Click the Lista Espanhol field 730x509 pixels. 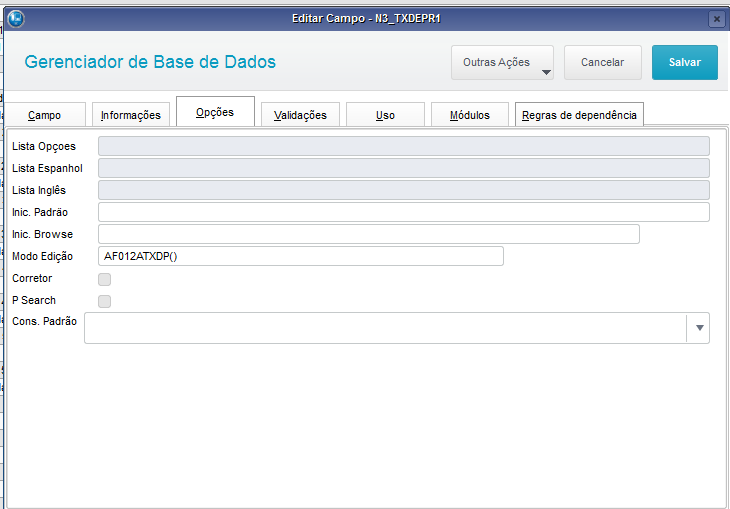404,168
